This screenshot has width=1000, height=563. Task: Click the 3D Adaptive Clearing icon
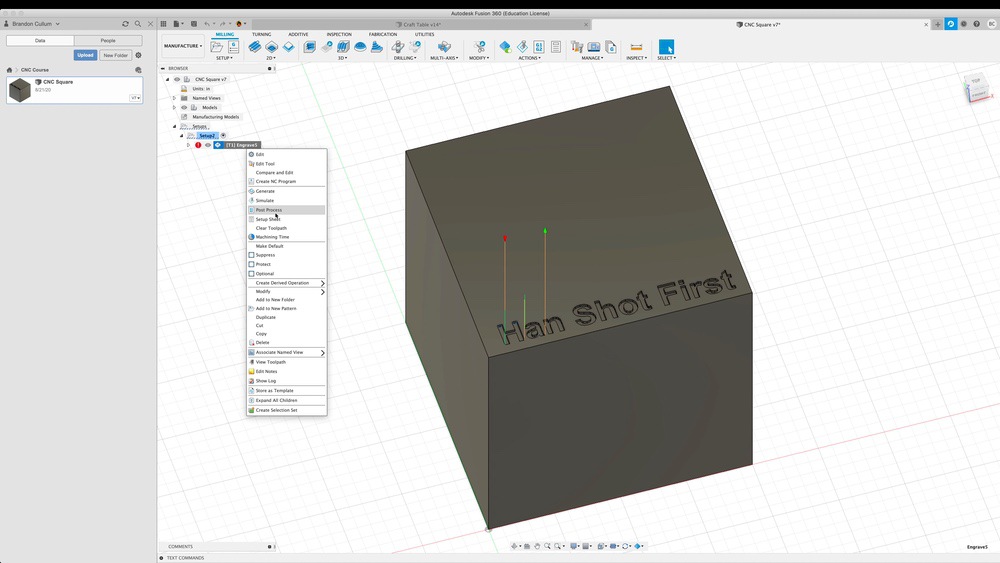[x=309, y=47]
